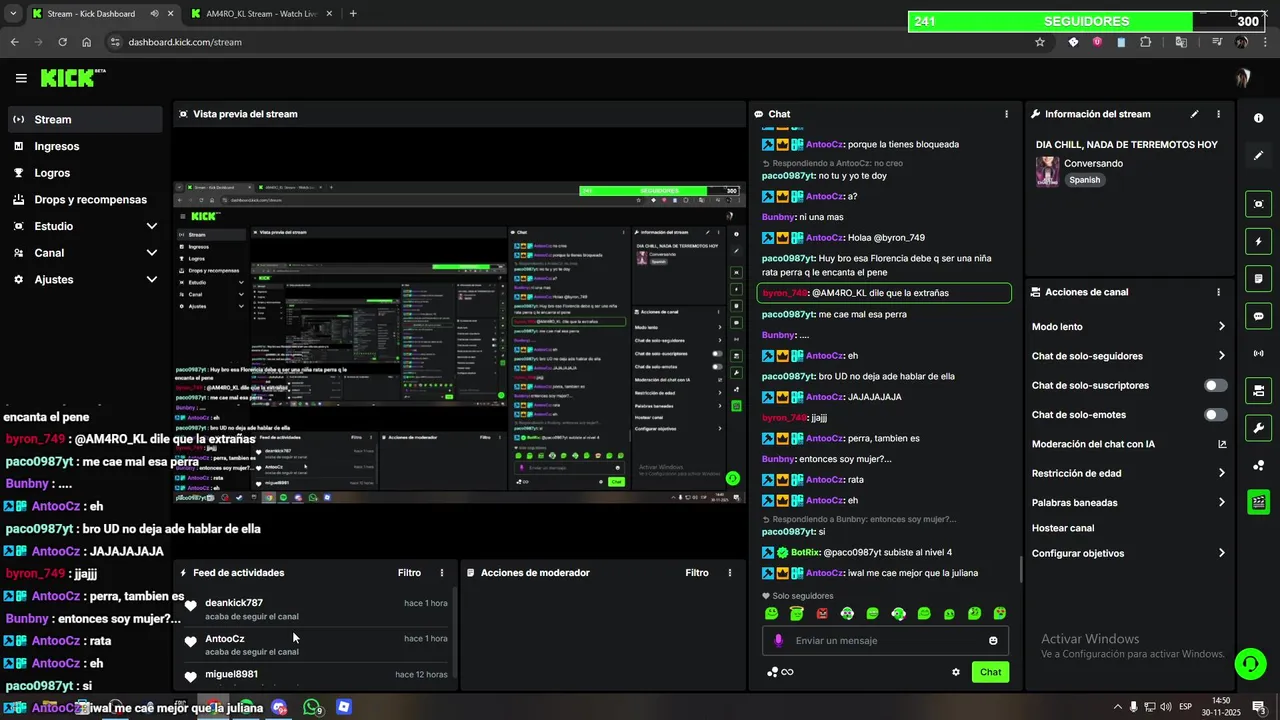Open the Moderación del chat con IA external link icon
Screen dimensions: 1280x720
pyautogui.click(x=1222, y=444)
